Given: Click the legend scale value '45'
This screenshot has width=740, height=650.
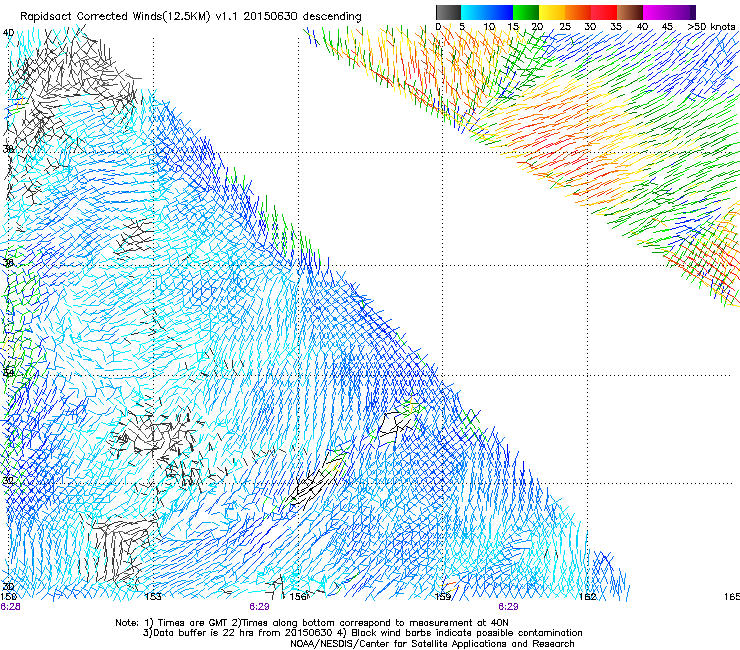Looking at the screenshot, I should pos(667,27).
